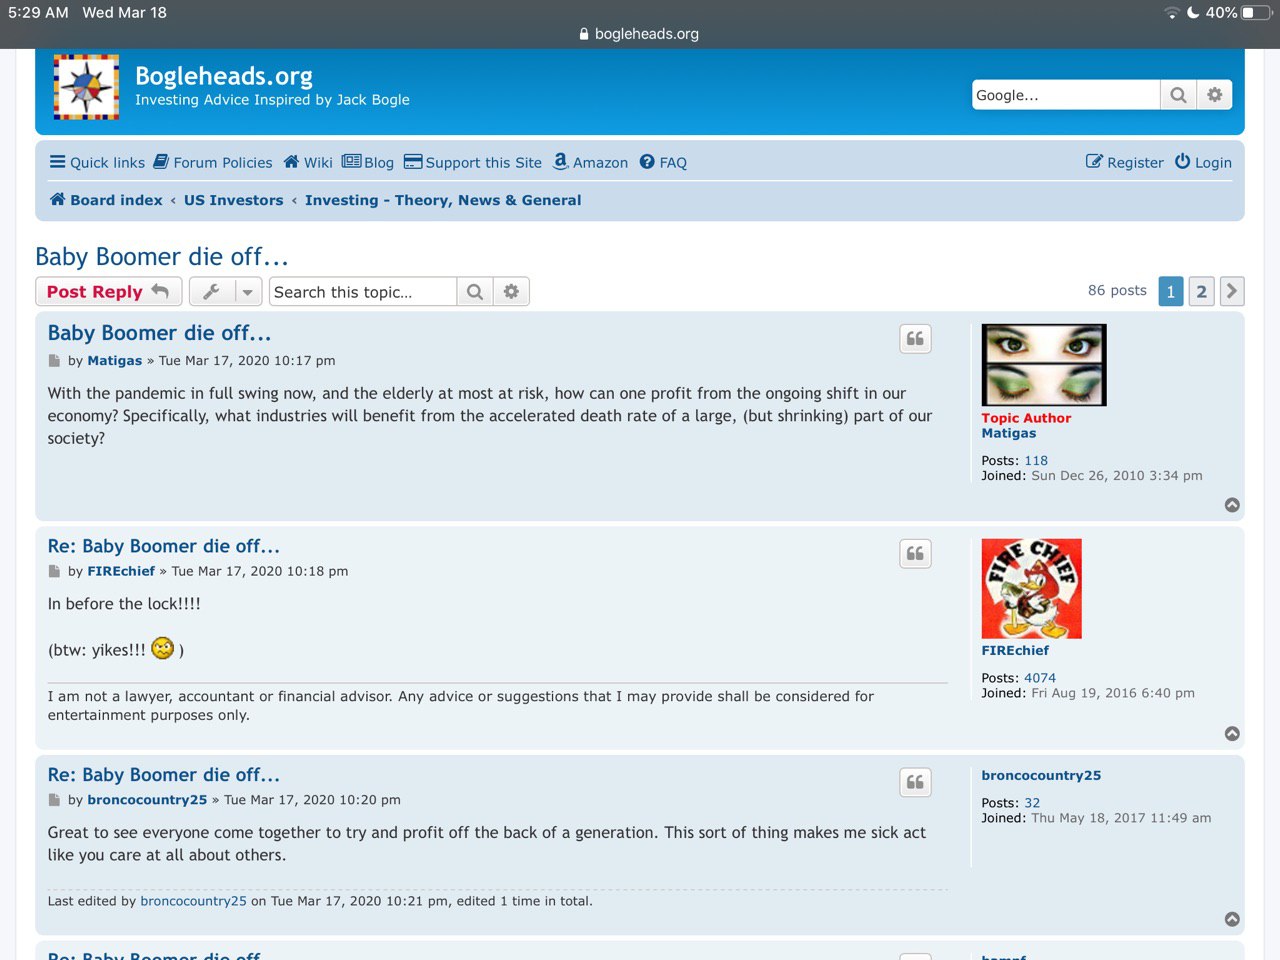
Task: Quote Matigas's first post
Action: click(915, 339)
